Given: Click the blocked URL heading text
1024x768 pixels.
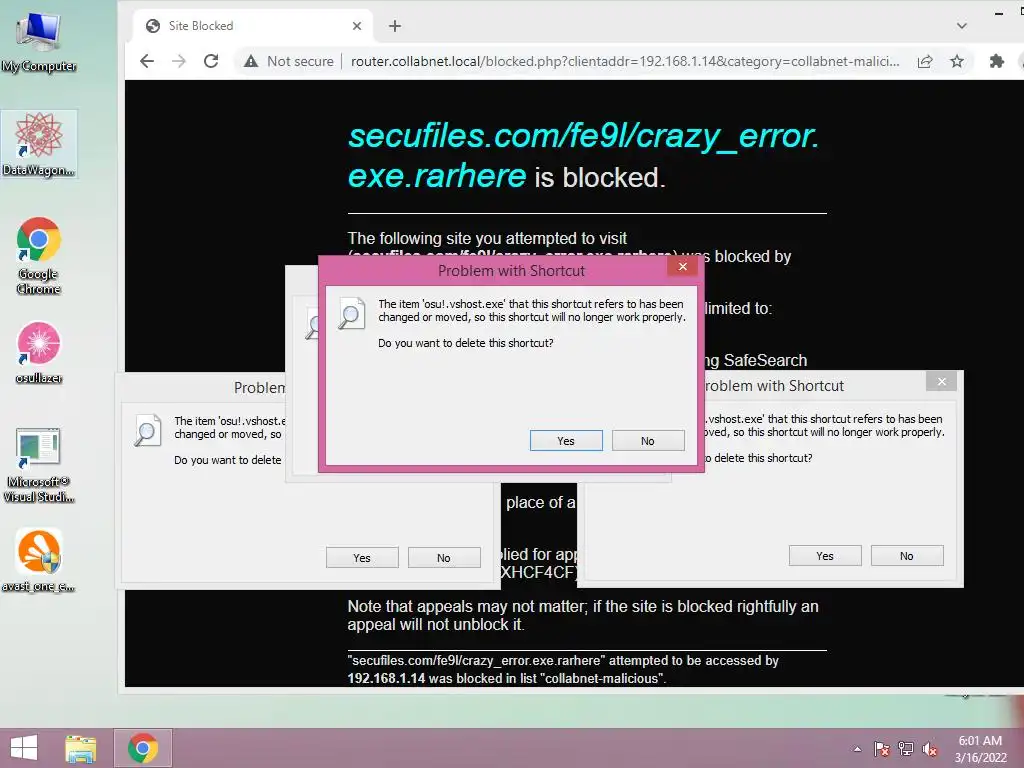Looking at the screenshot, I should tap(583, 155).
